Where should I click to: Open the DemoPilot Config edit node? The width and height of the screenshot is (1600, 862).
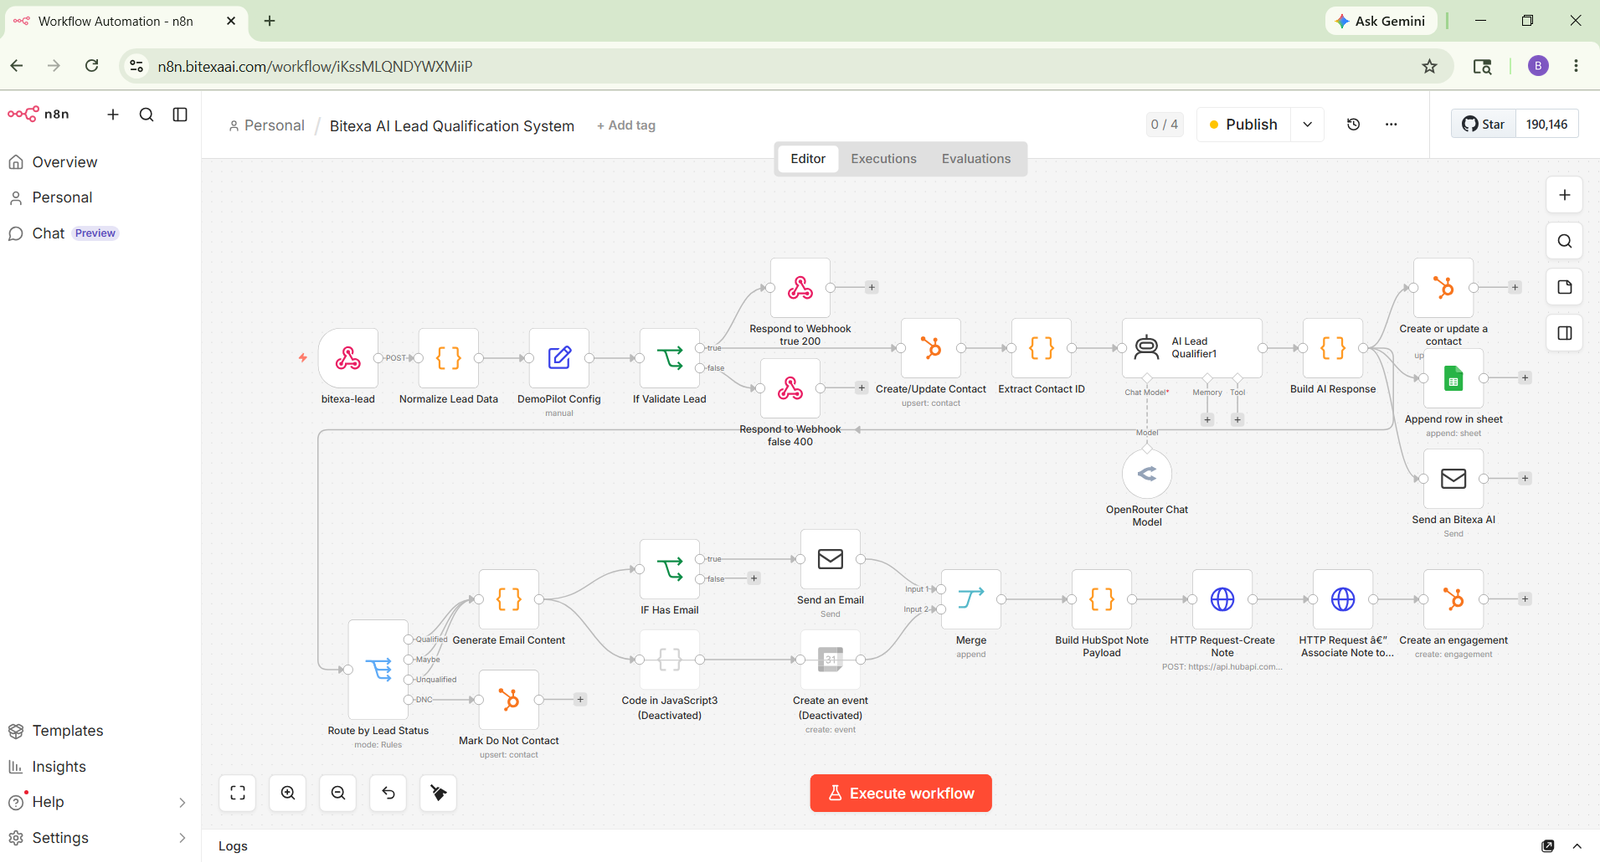pos(559,358)
